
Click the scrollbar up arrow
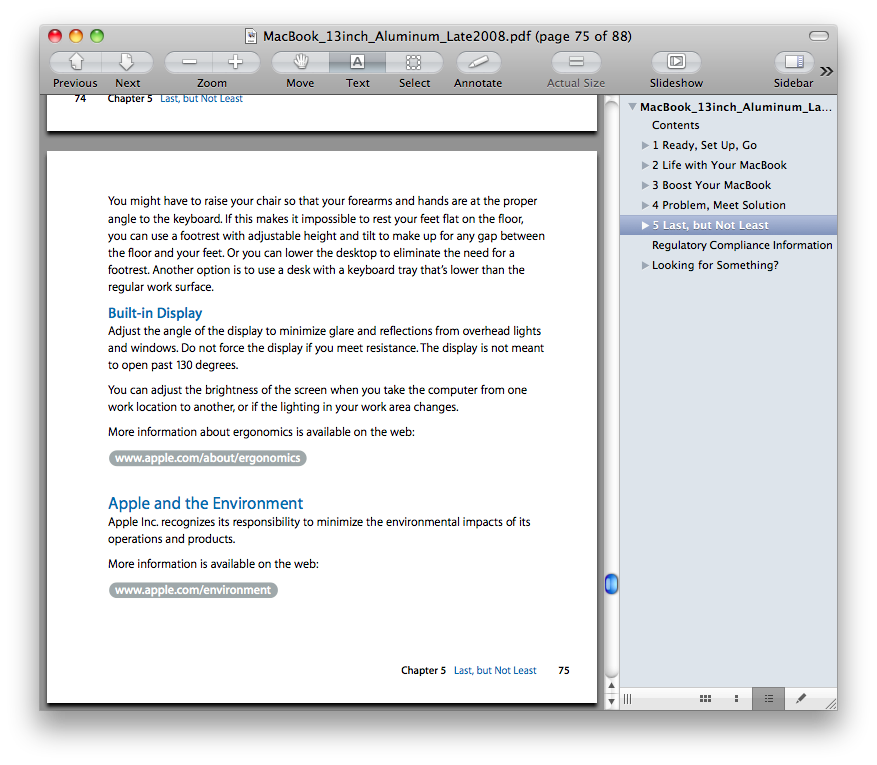coord(611,685)
